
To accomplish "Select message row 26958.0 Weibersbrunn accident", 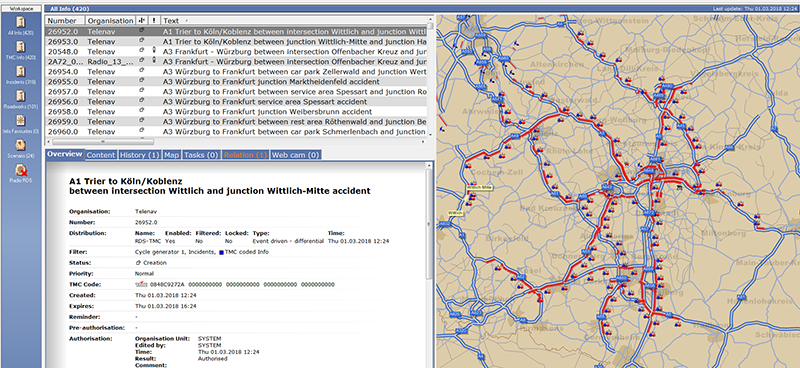I will tap(236, 112).
